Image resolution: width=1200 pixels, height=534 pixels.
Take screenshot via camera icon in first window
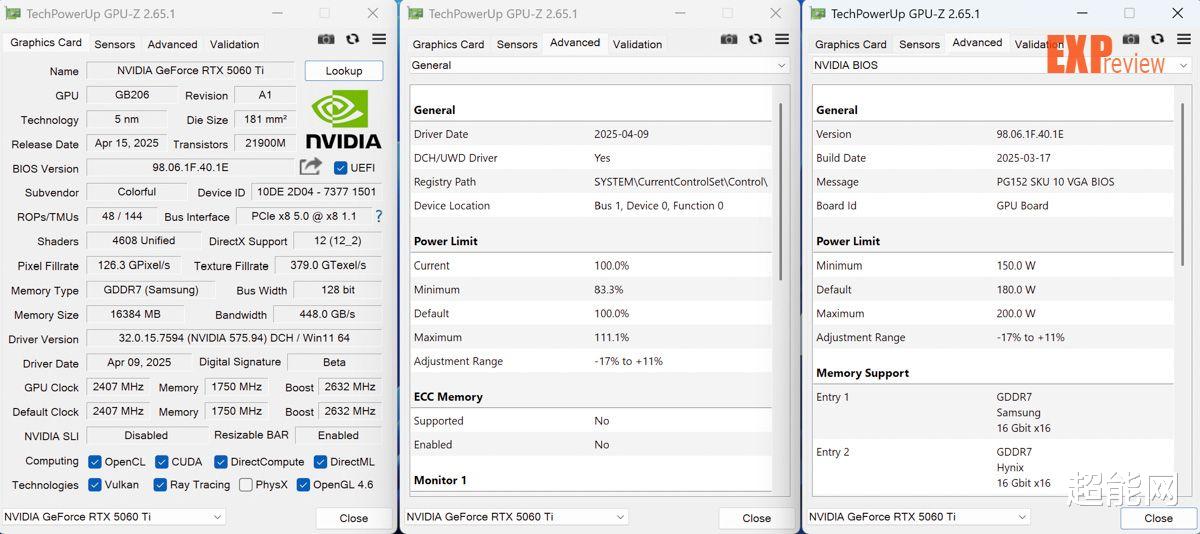tap(326, 39)
